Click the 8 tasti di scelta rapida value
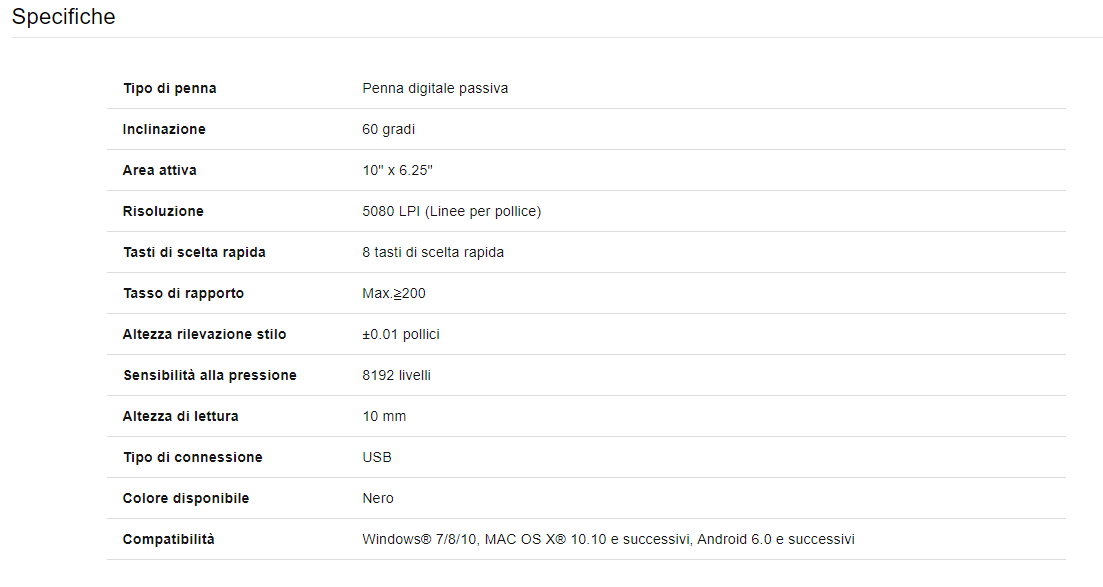This screenshot has height=587, width=1103. 433,252
